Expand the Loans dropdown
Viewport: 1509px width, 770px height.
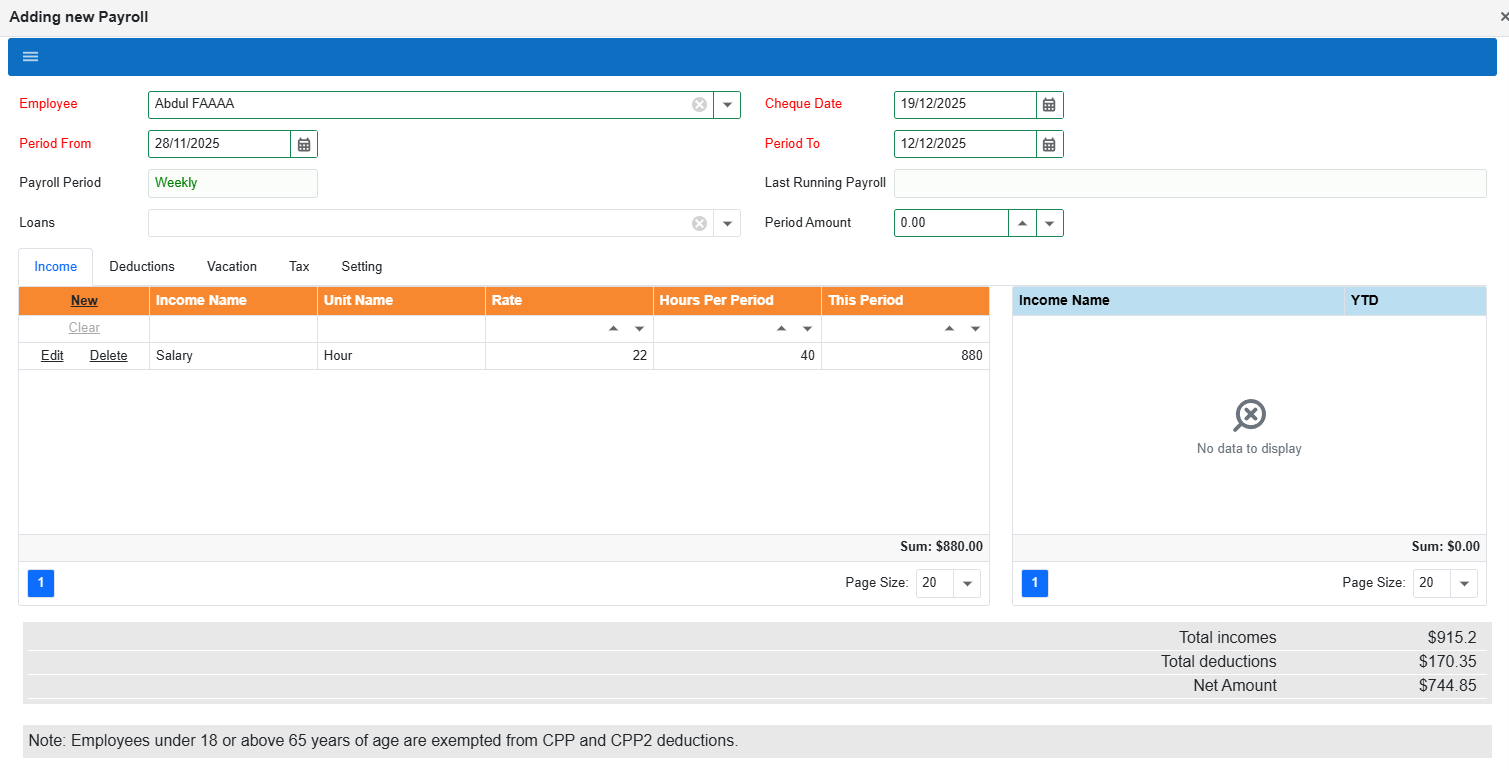tap(727, 223)
